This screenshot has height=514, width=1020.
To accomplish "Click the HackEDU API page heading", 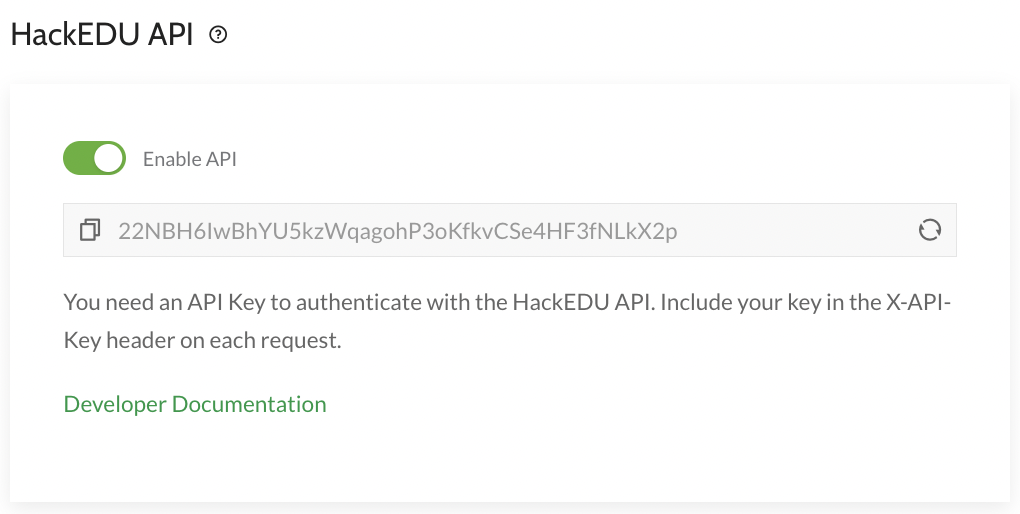I will coord(102,35).
